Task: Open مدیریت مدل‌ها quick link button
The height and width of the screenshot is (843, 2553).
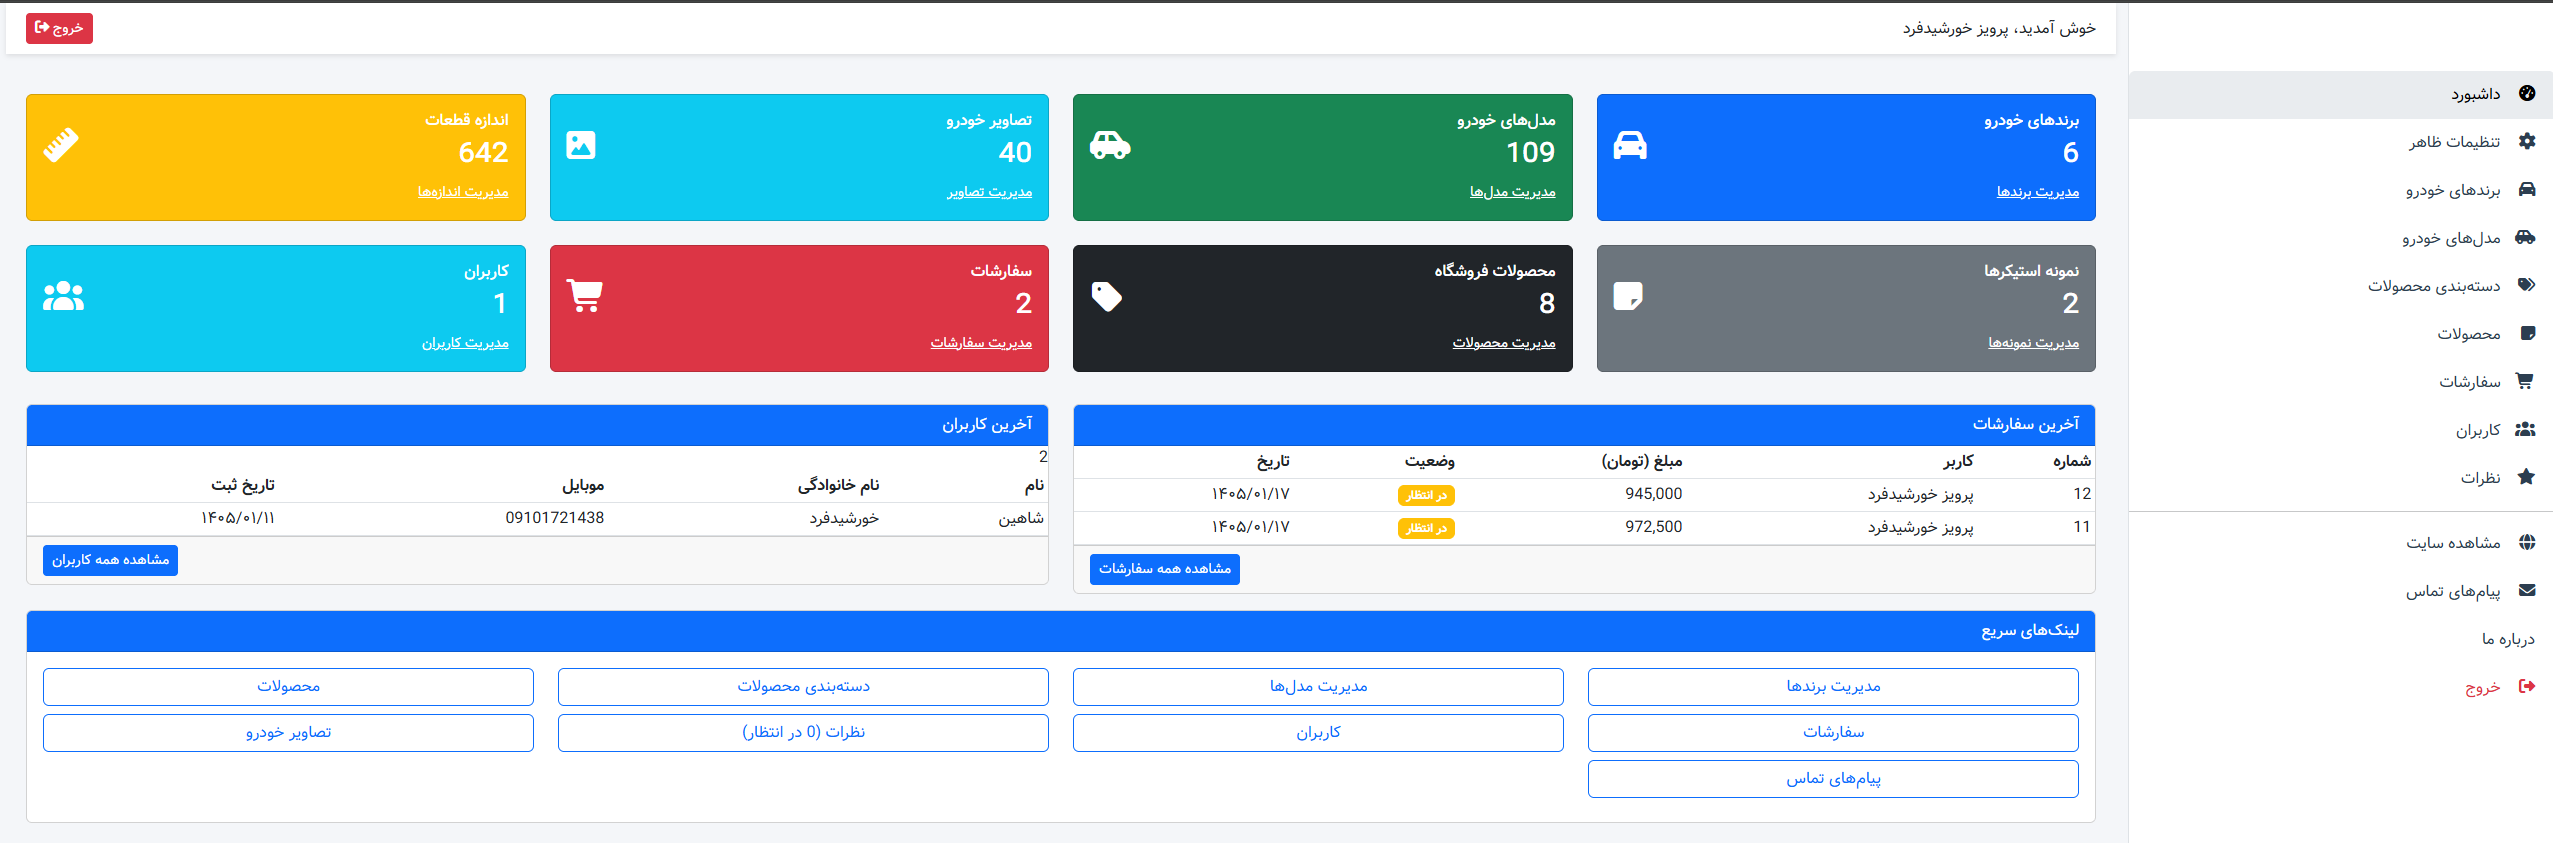Action: coord(1318,687)
